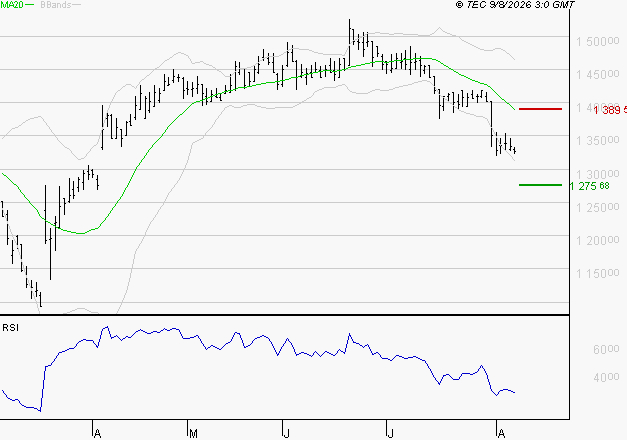Click the red 1 389 resistance value
The image size is (627, 440).
point(610,110)
